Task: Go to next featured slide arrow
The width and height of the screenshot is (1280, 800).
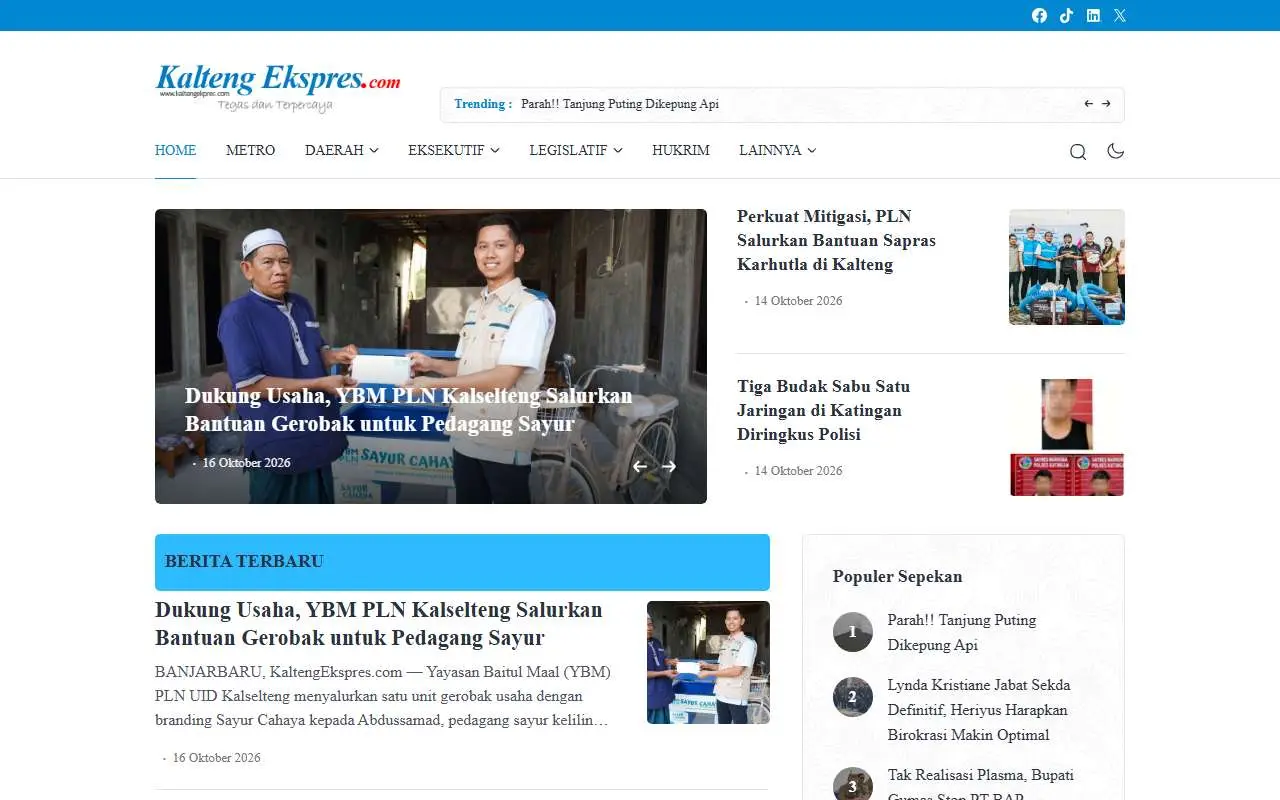Action: 669,466
